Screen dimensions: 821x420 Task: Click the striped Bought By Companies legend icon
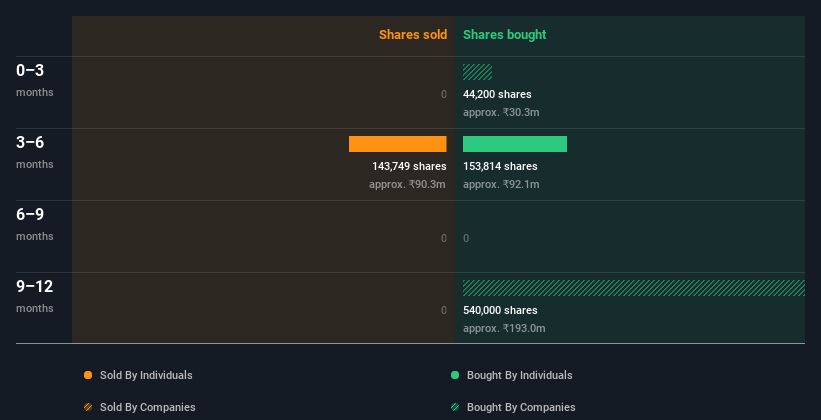pyautogui.click(x=455, y=407)
